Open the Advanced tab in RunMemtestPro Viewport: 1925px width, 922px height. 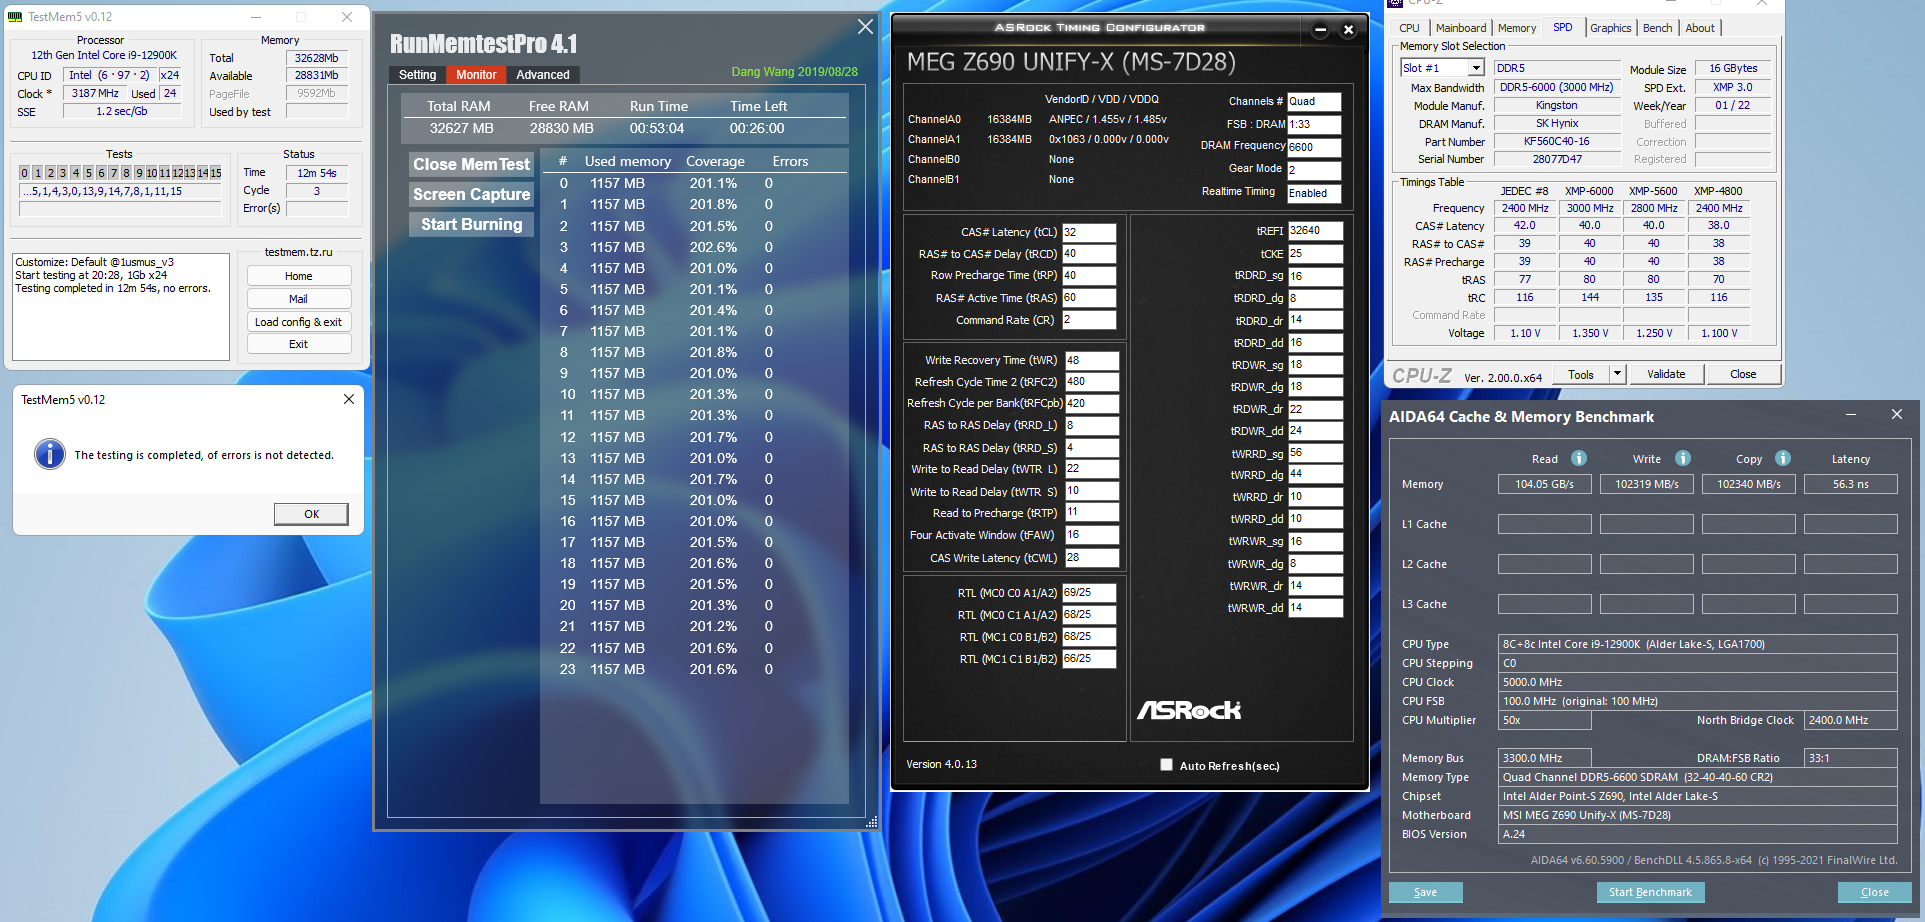[543, 75]
